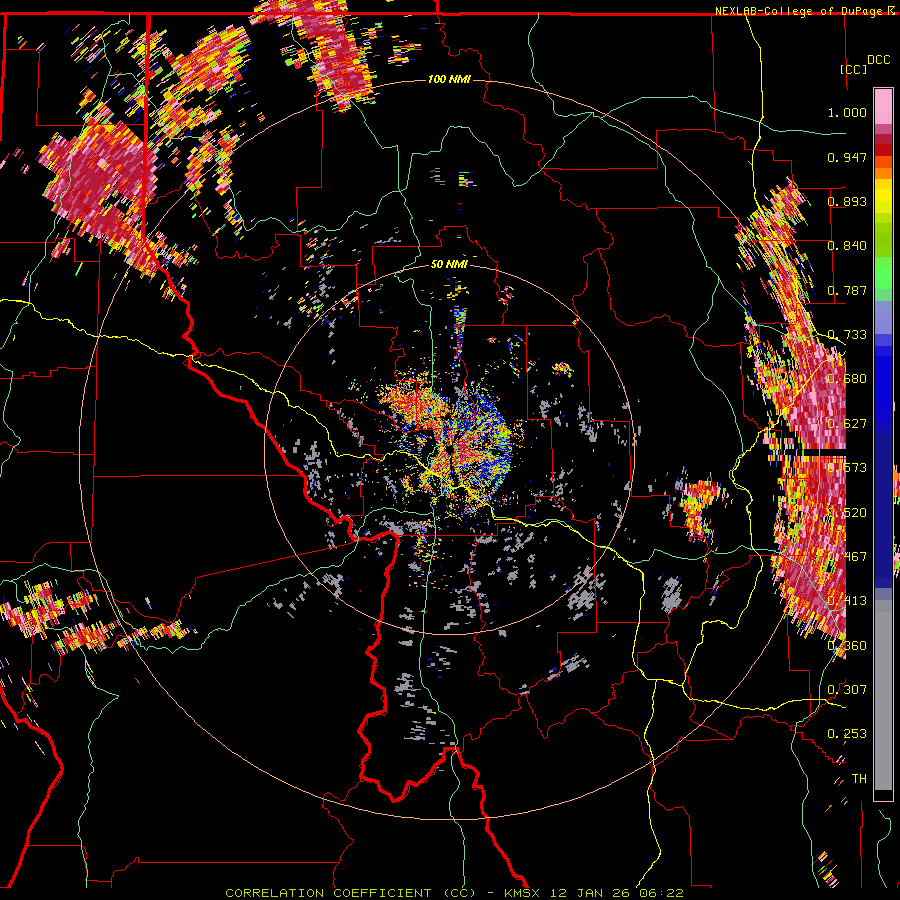Click the 100 NMI range ring label
Screen dimensions: 900x900
pyautogui.click(x=449, y=79)
